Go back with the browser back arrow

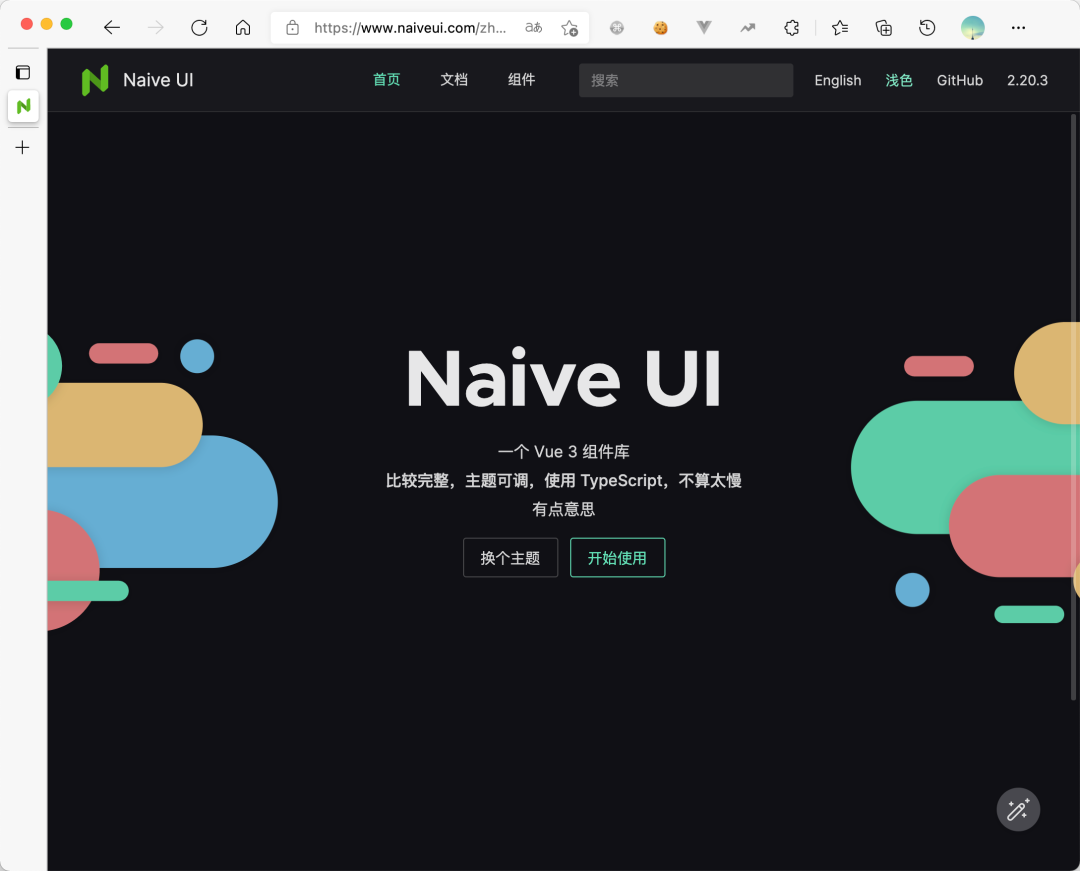click(112, 28)
